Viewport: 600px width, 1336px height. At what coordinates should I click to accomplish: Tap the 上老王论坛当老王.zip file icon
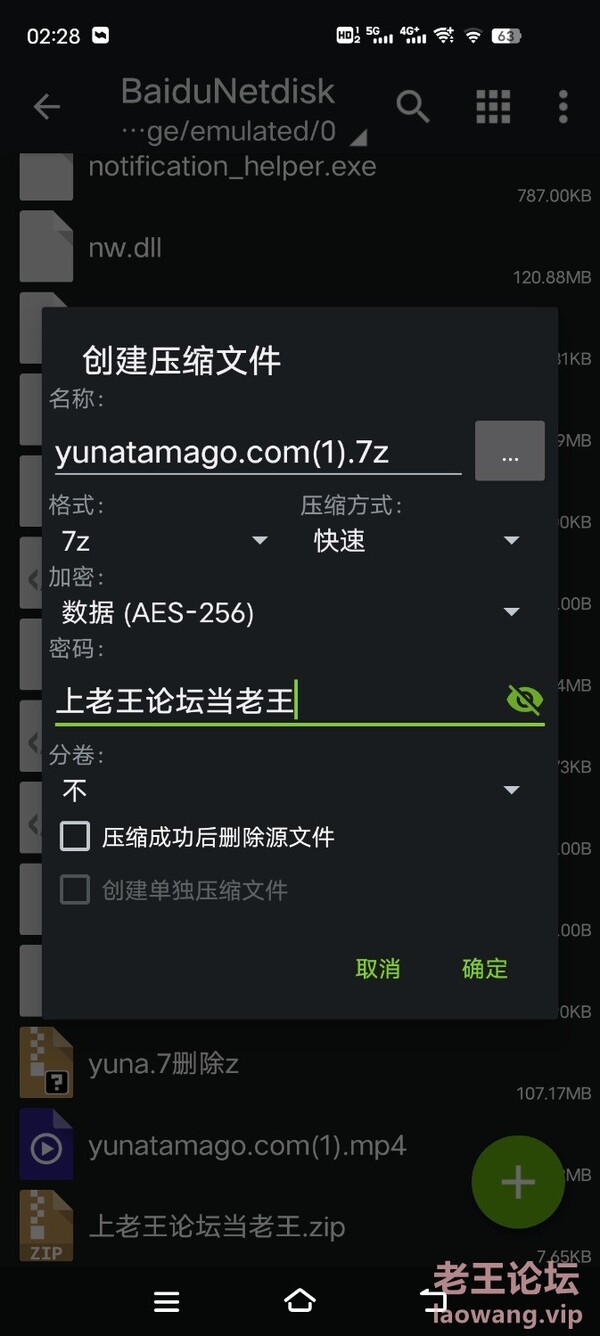click(46, 1226)
